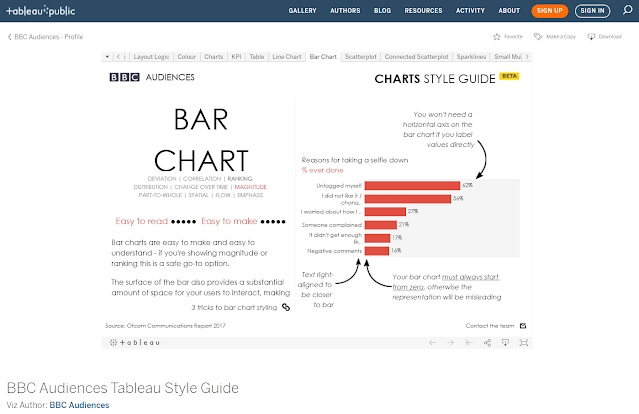Screen dimensions: 639x414
Task: Switch to the Layout Logic tab
Action: point(151,57)
